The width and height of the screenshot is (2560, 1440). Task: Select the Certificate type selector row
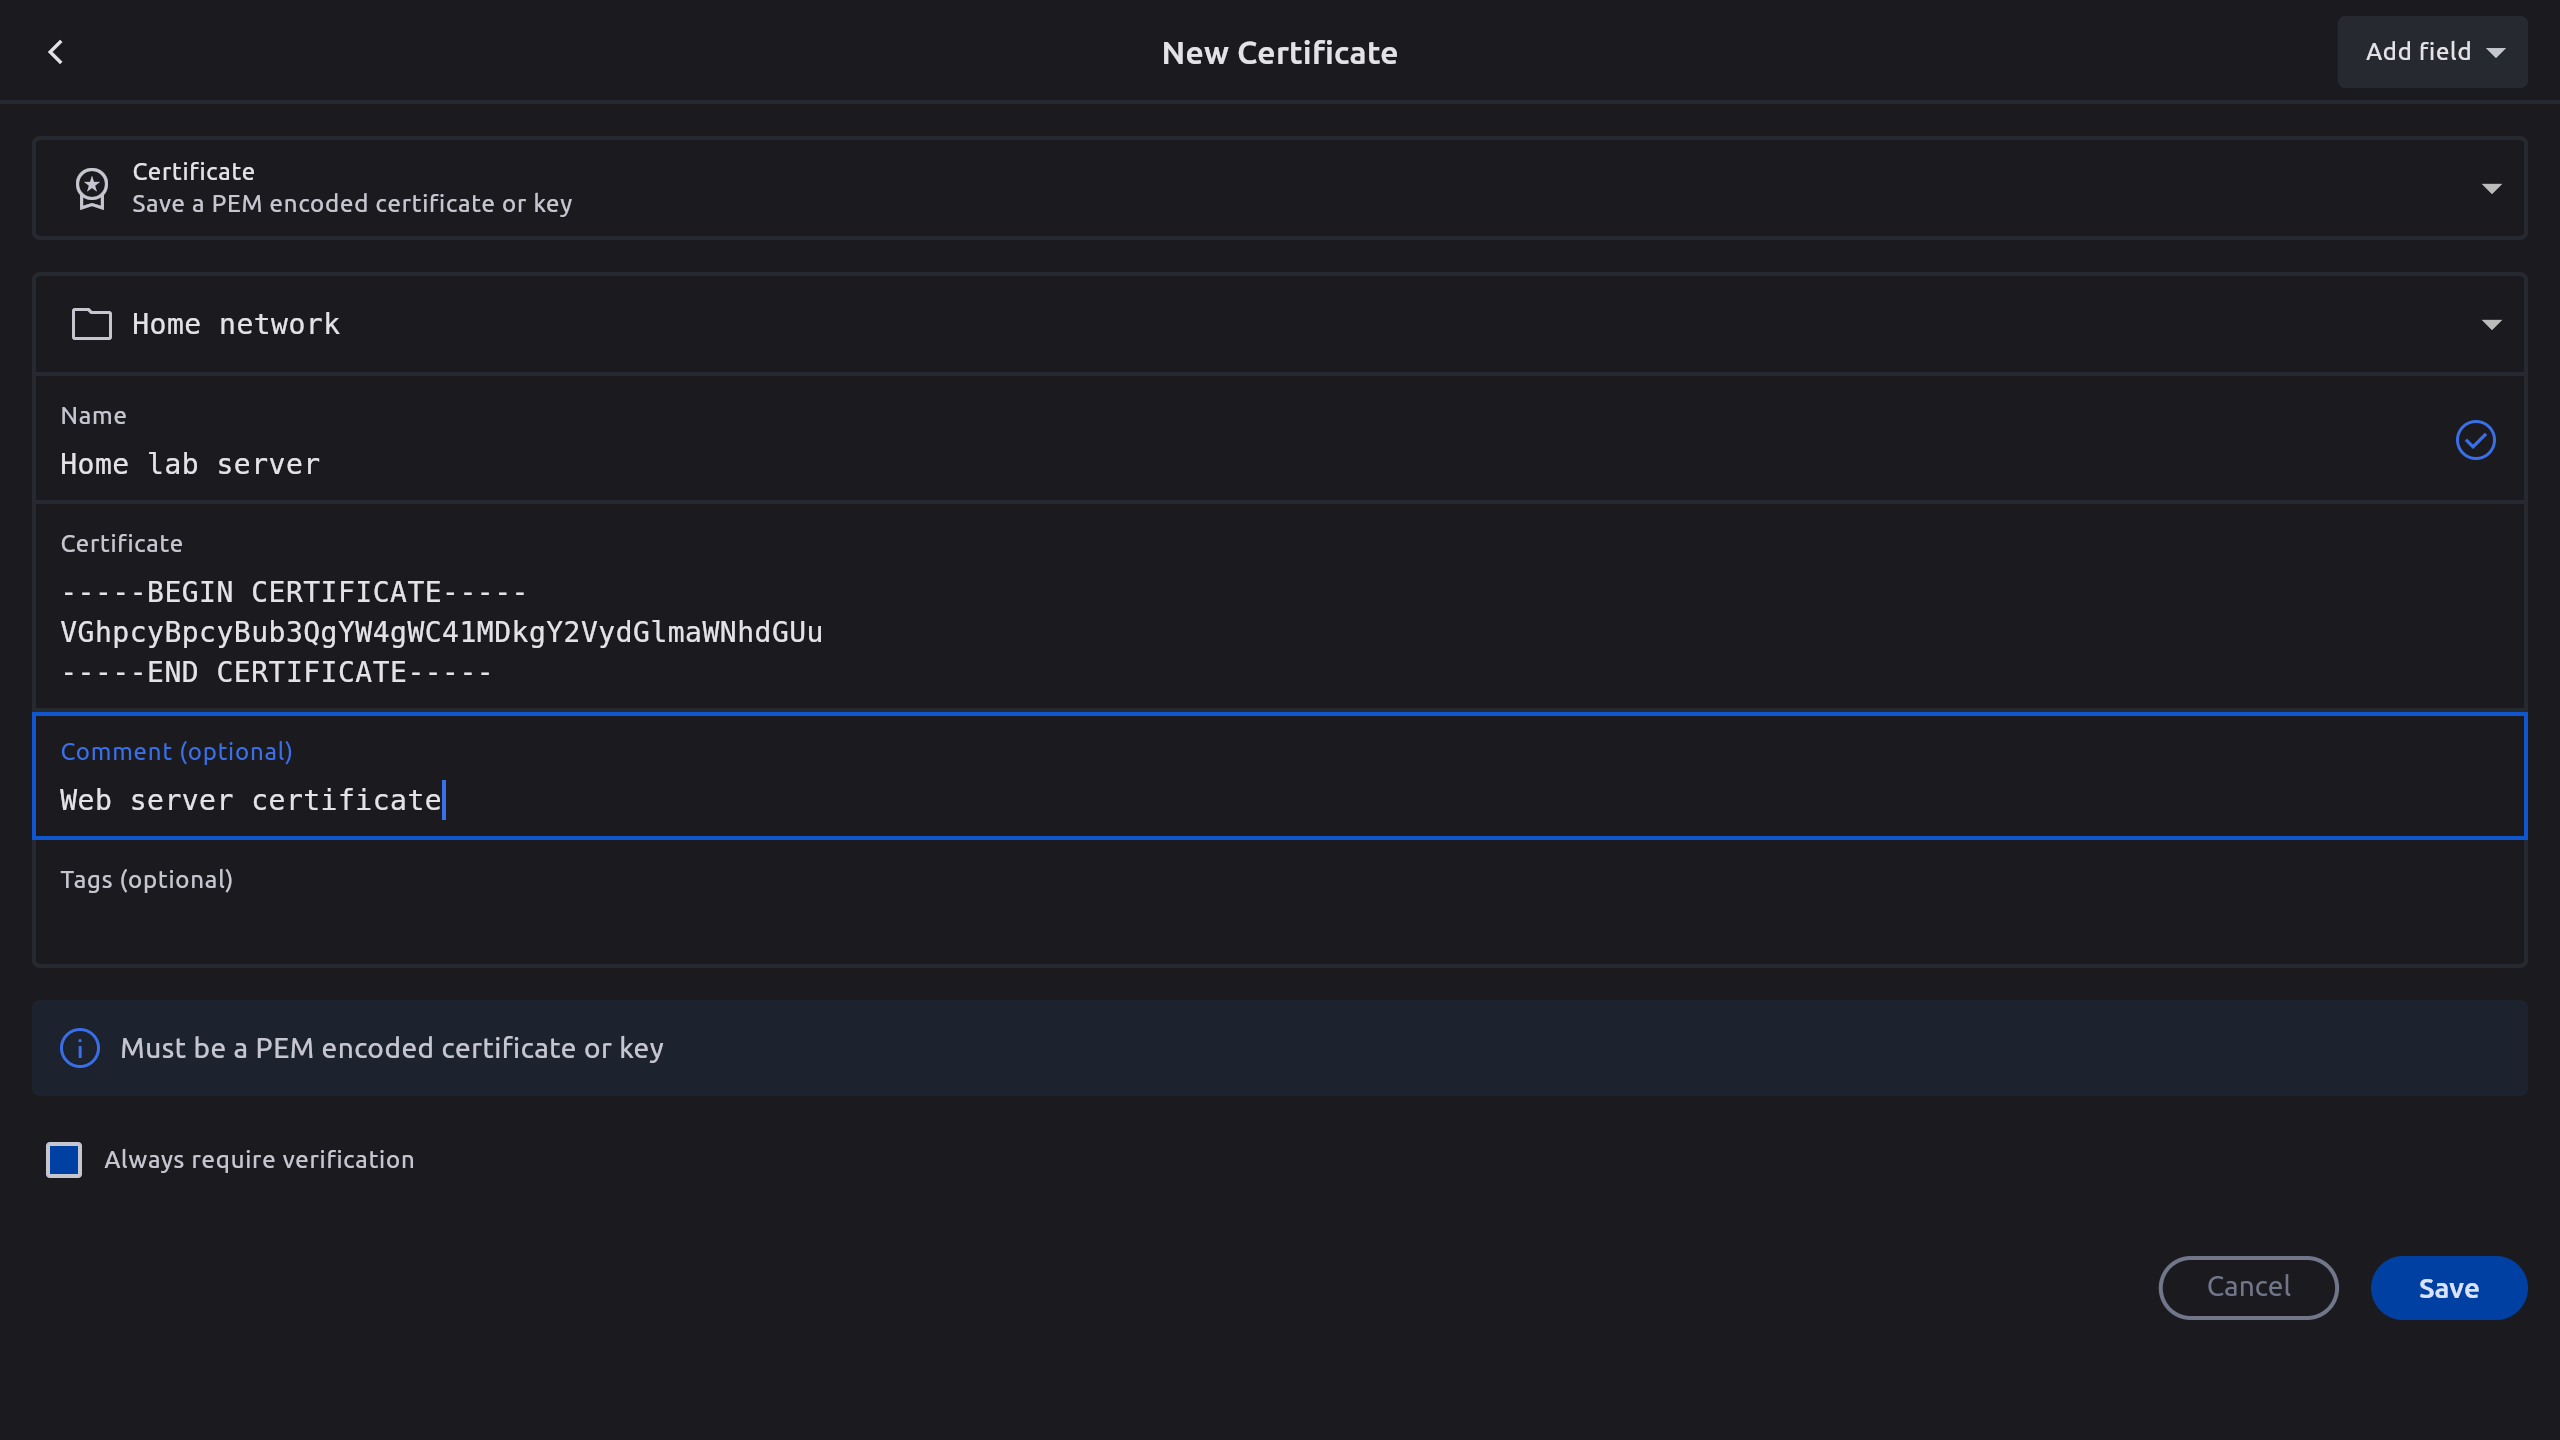point(1280,188)
